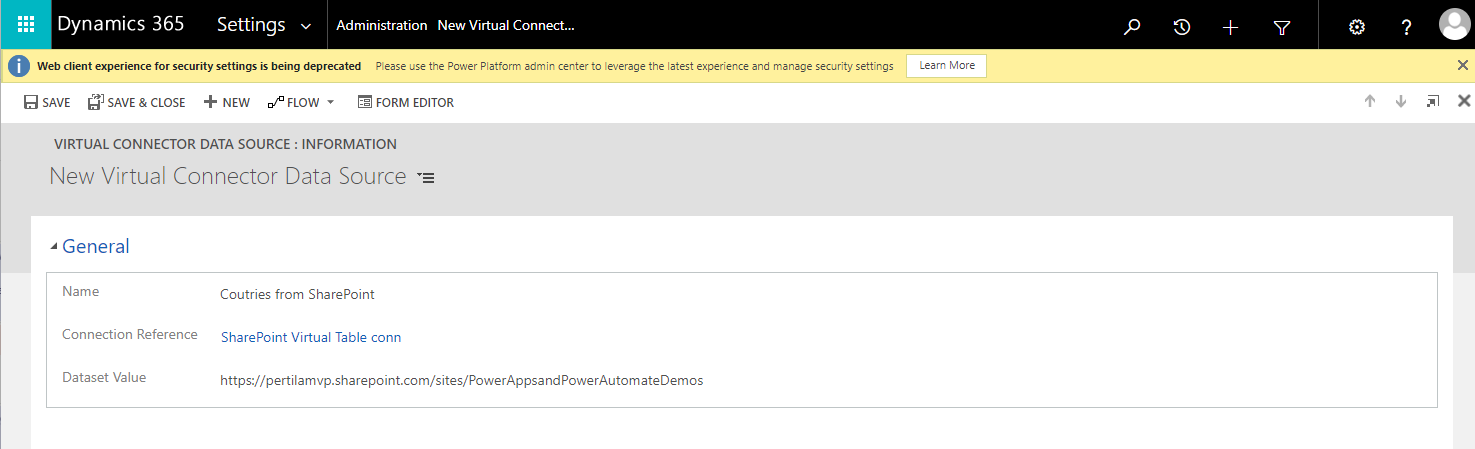Click the Learn More button
This screenshot has width=1475, height=449.
[x=946, y=65]
